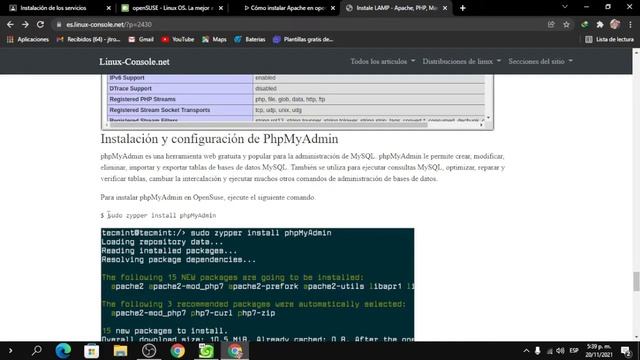Open Microsoft Store from the taskbar

pyautogui.click(x=91, y=351)
